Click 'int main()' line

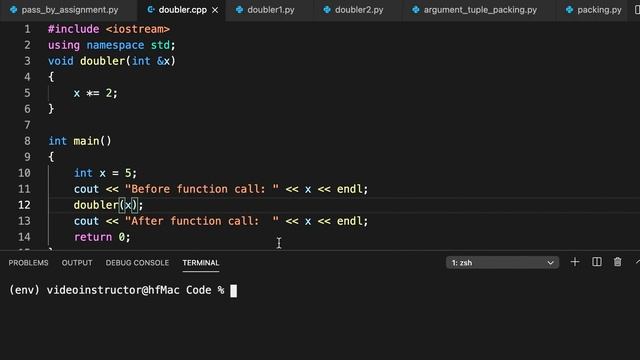80,141
